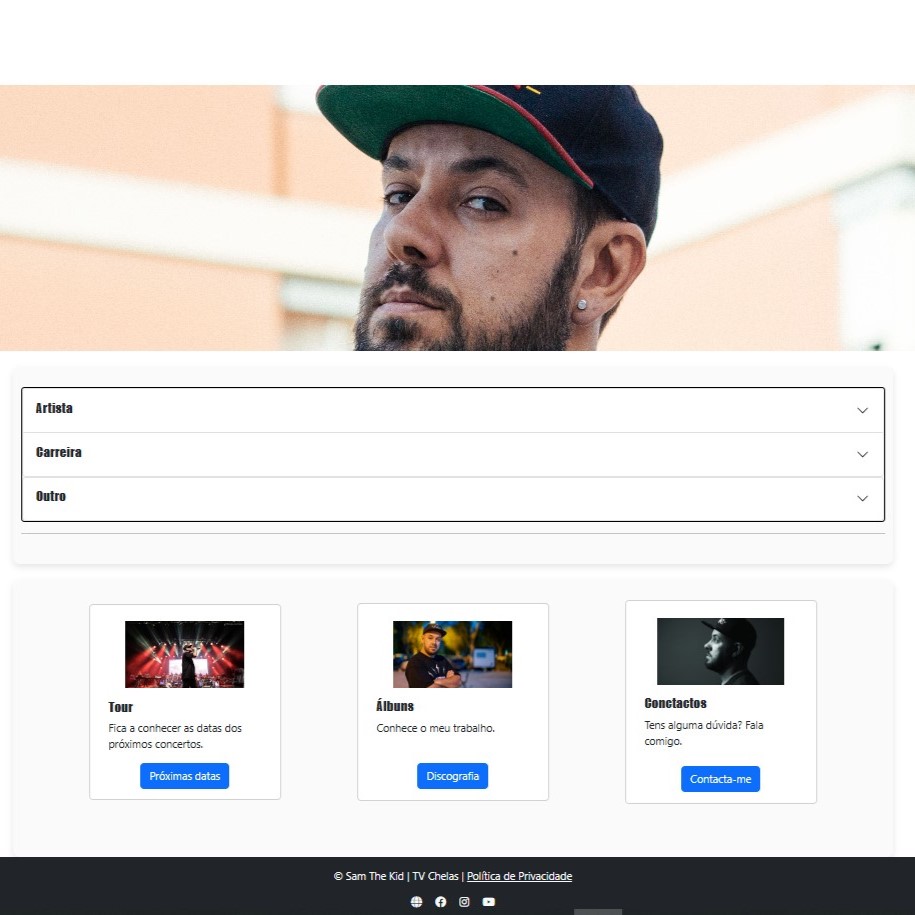The height and width of the screenshot is (915, 915).
Task: Expand the Outro accordion chevron
Action: (862, 498)
